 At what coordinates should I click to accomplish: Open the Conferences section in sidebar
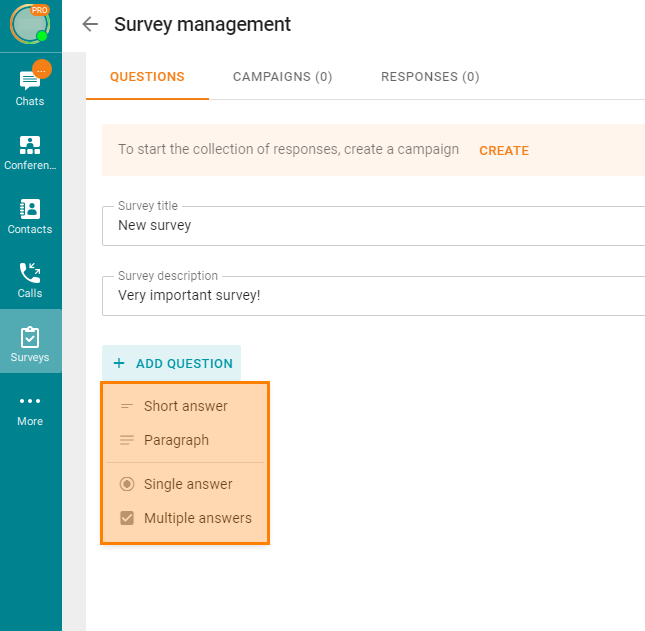(30, 153)
